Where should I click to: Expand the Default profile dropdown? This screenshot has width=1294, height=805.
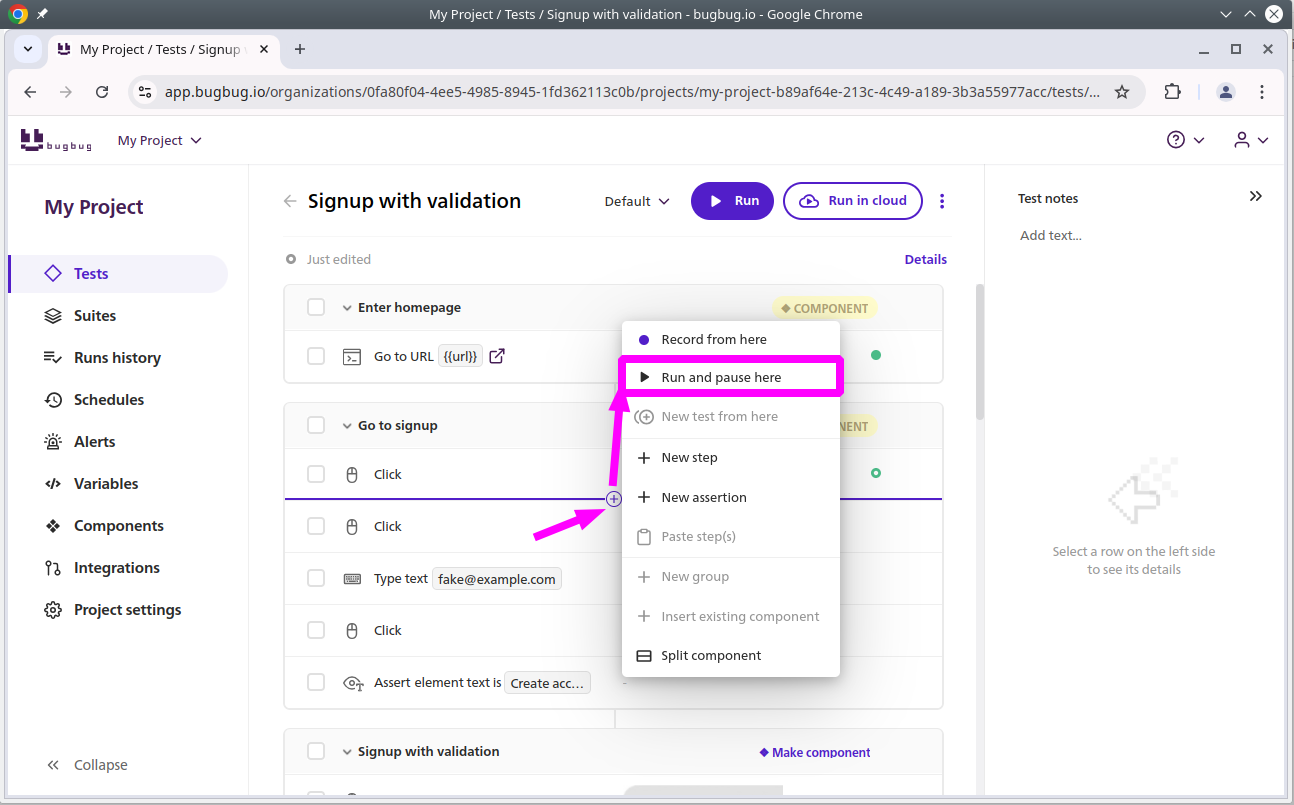pyautogui.click(x=637, y=201)
